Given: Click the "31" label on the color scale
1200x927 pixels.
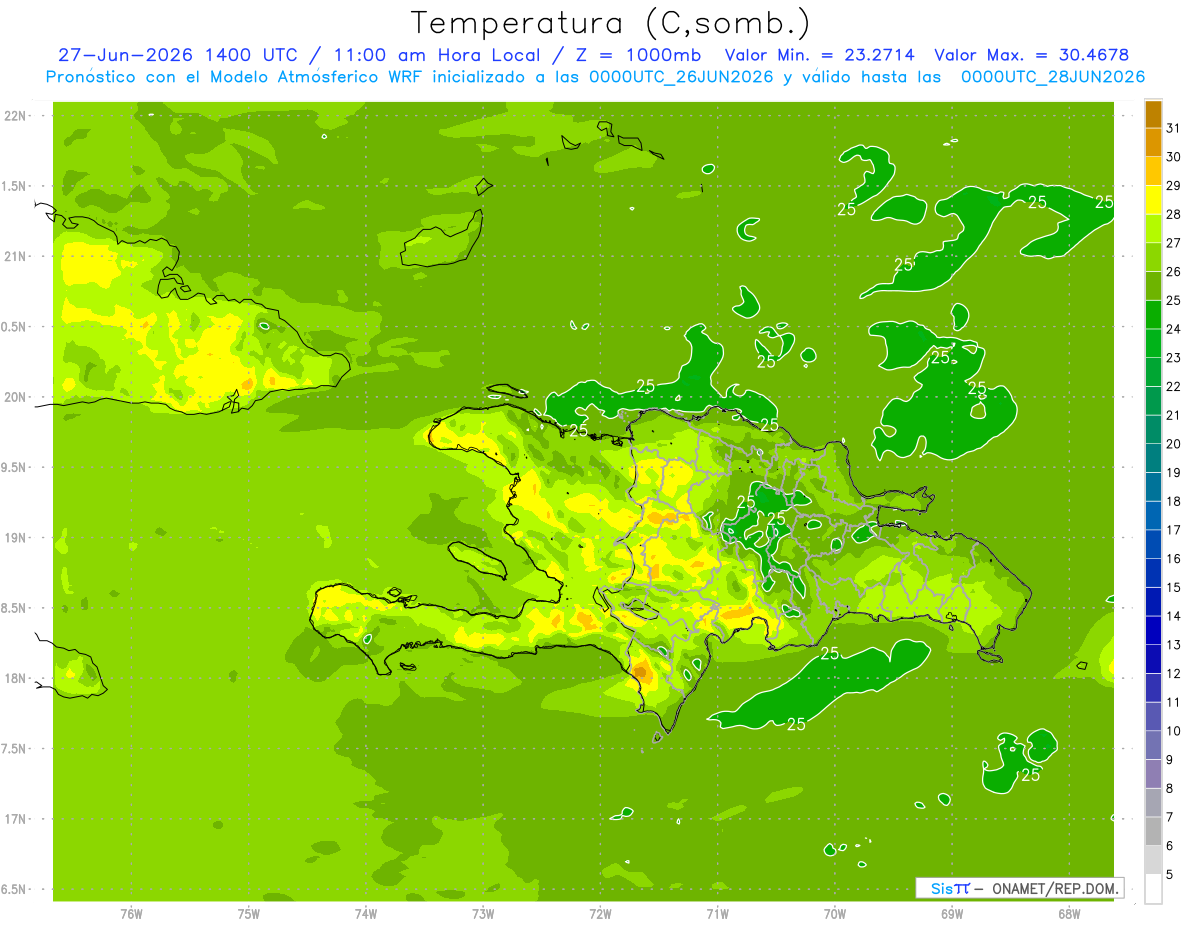Looking at the screenshot, I should (1174, 129).
